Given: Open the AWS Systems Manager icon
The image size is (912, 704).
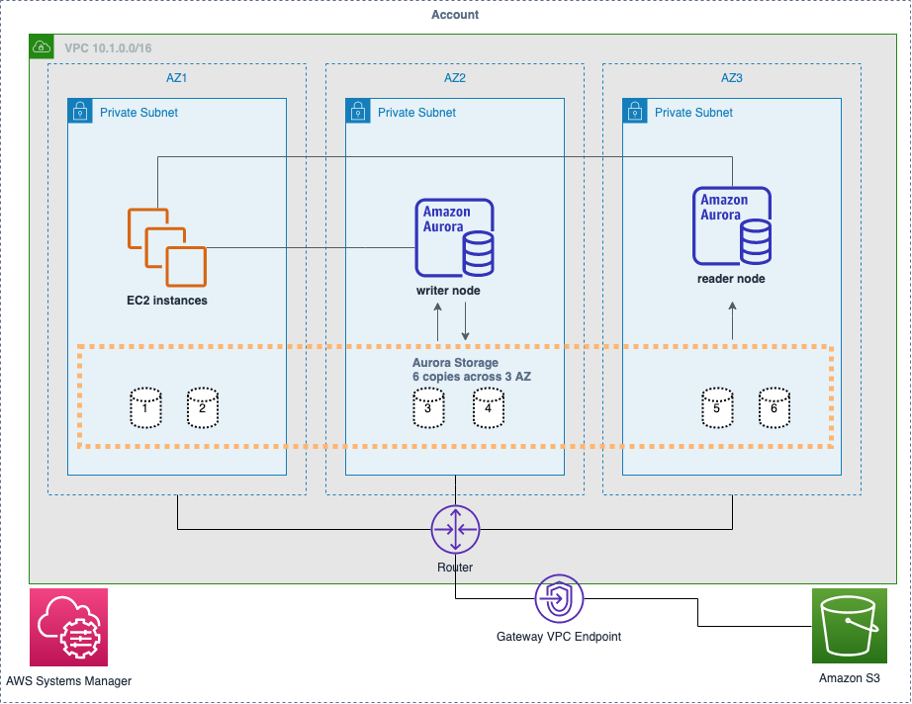Looking at the screenshot, I should tap(69, 627).
